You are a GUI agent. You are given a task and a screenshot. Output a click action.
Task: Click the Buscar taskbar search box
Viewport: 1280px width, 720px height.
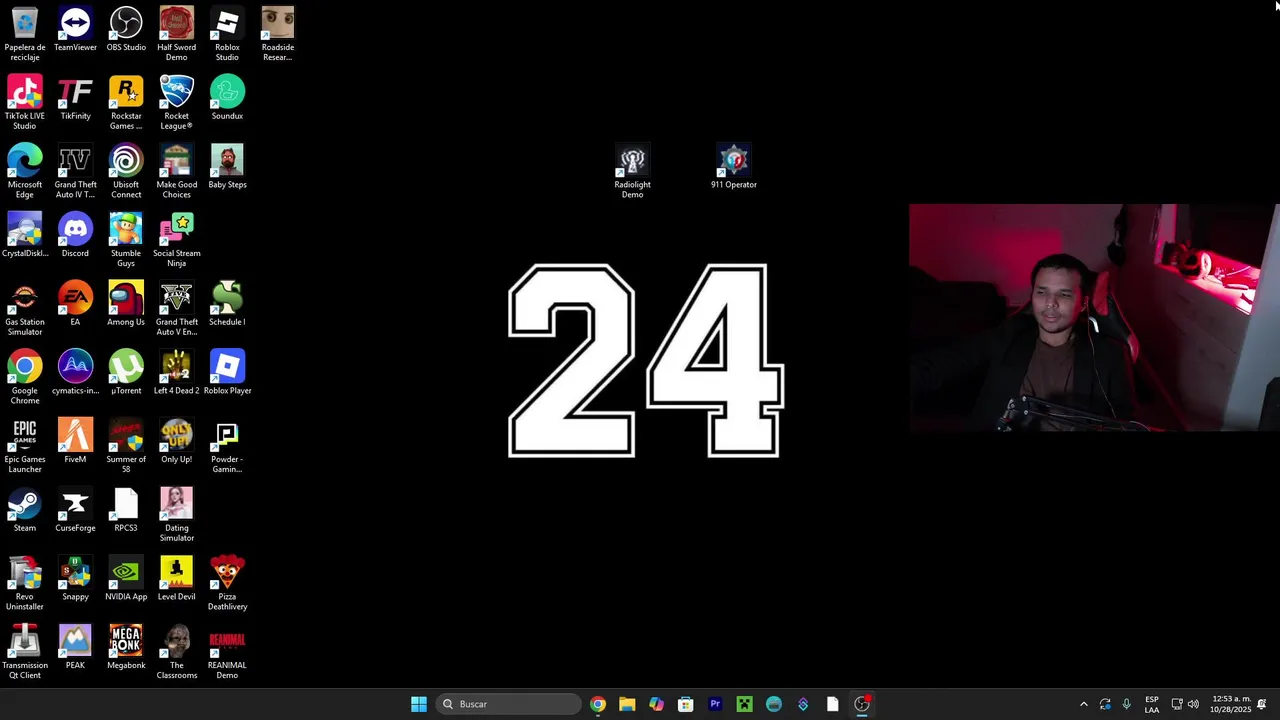pos(510,704)
